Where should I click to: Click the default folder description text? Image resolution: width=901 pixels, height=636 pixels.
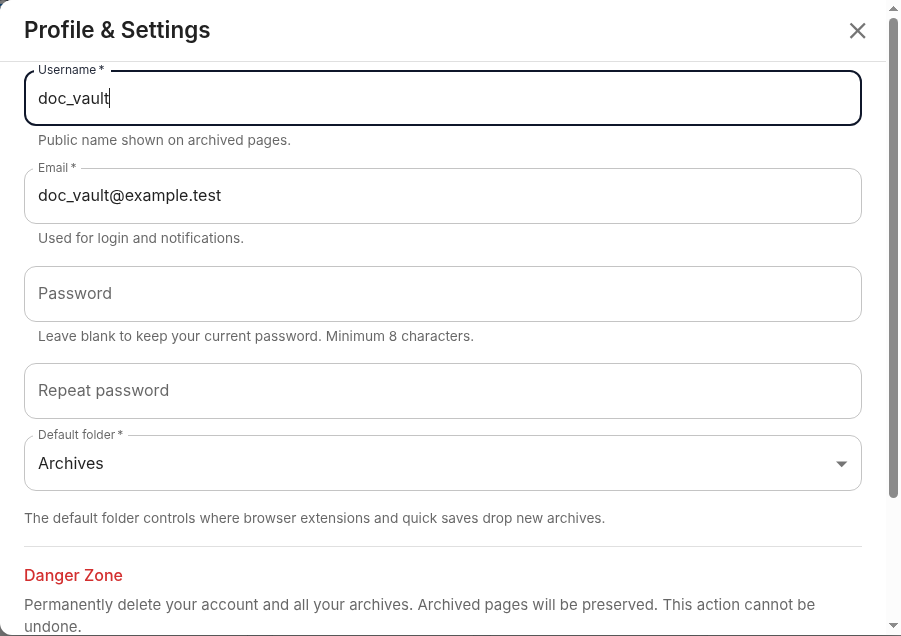[x=314, y=518]
